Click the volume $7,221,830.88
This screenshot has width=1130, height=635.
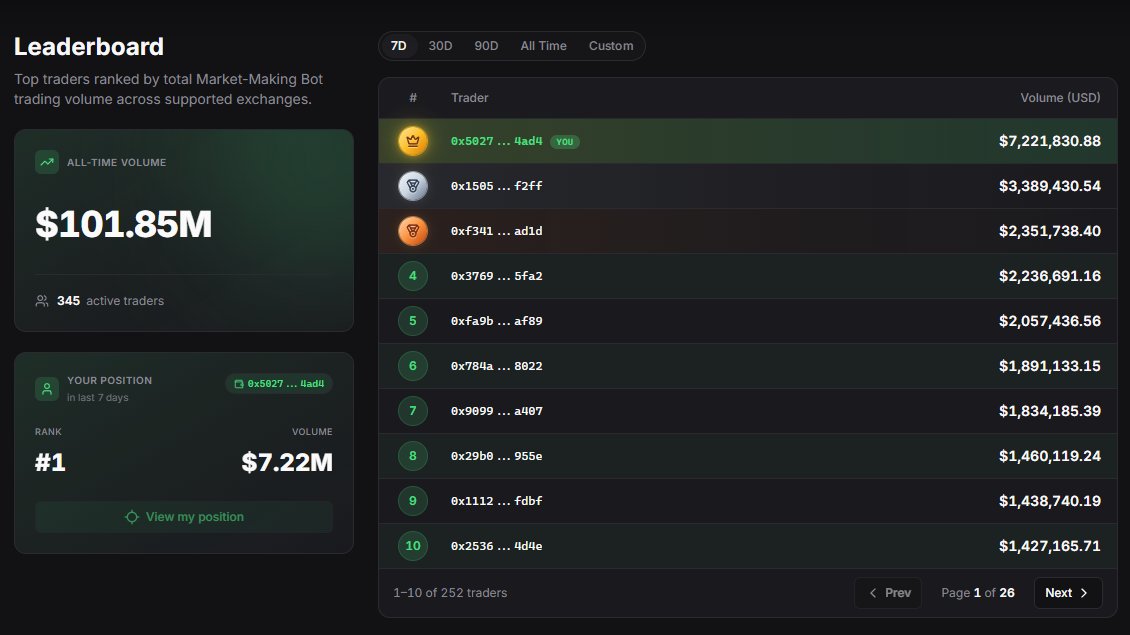pos(1049,141)
